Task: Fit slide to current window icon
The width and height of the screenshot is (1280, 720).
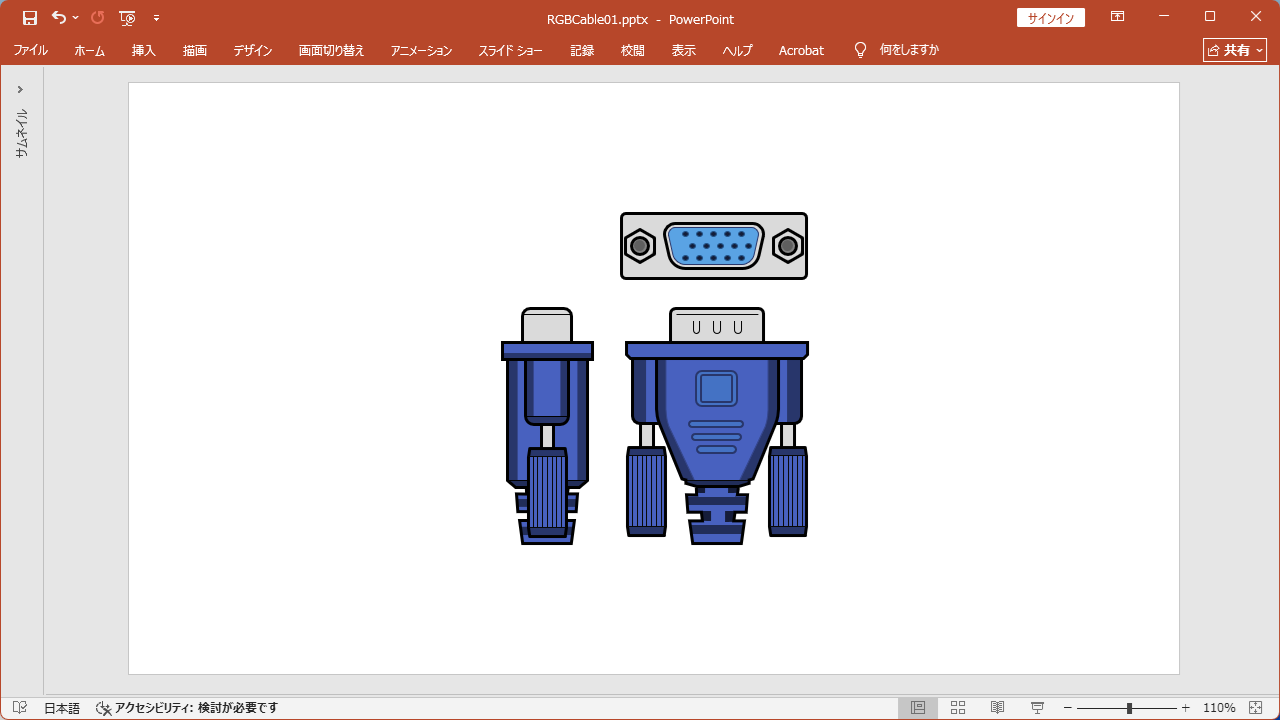Action: [1256, 708]
